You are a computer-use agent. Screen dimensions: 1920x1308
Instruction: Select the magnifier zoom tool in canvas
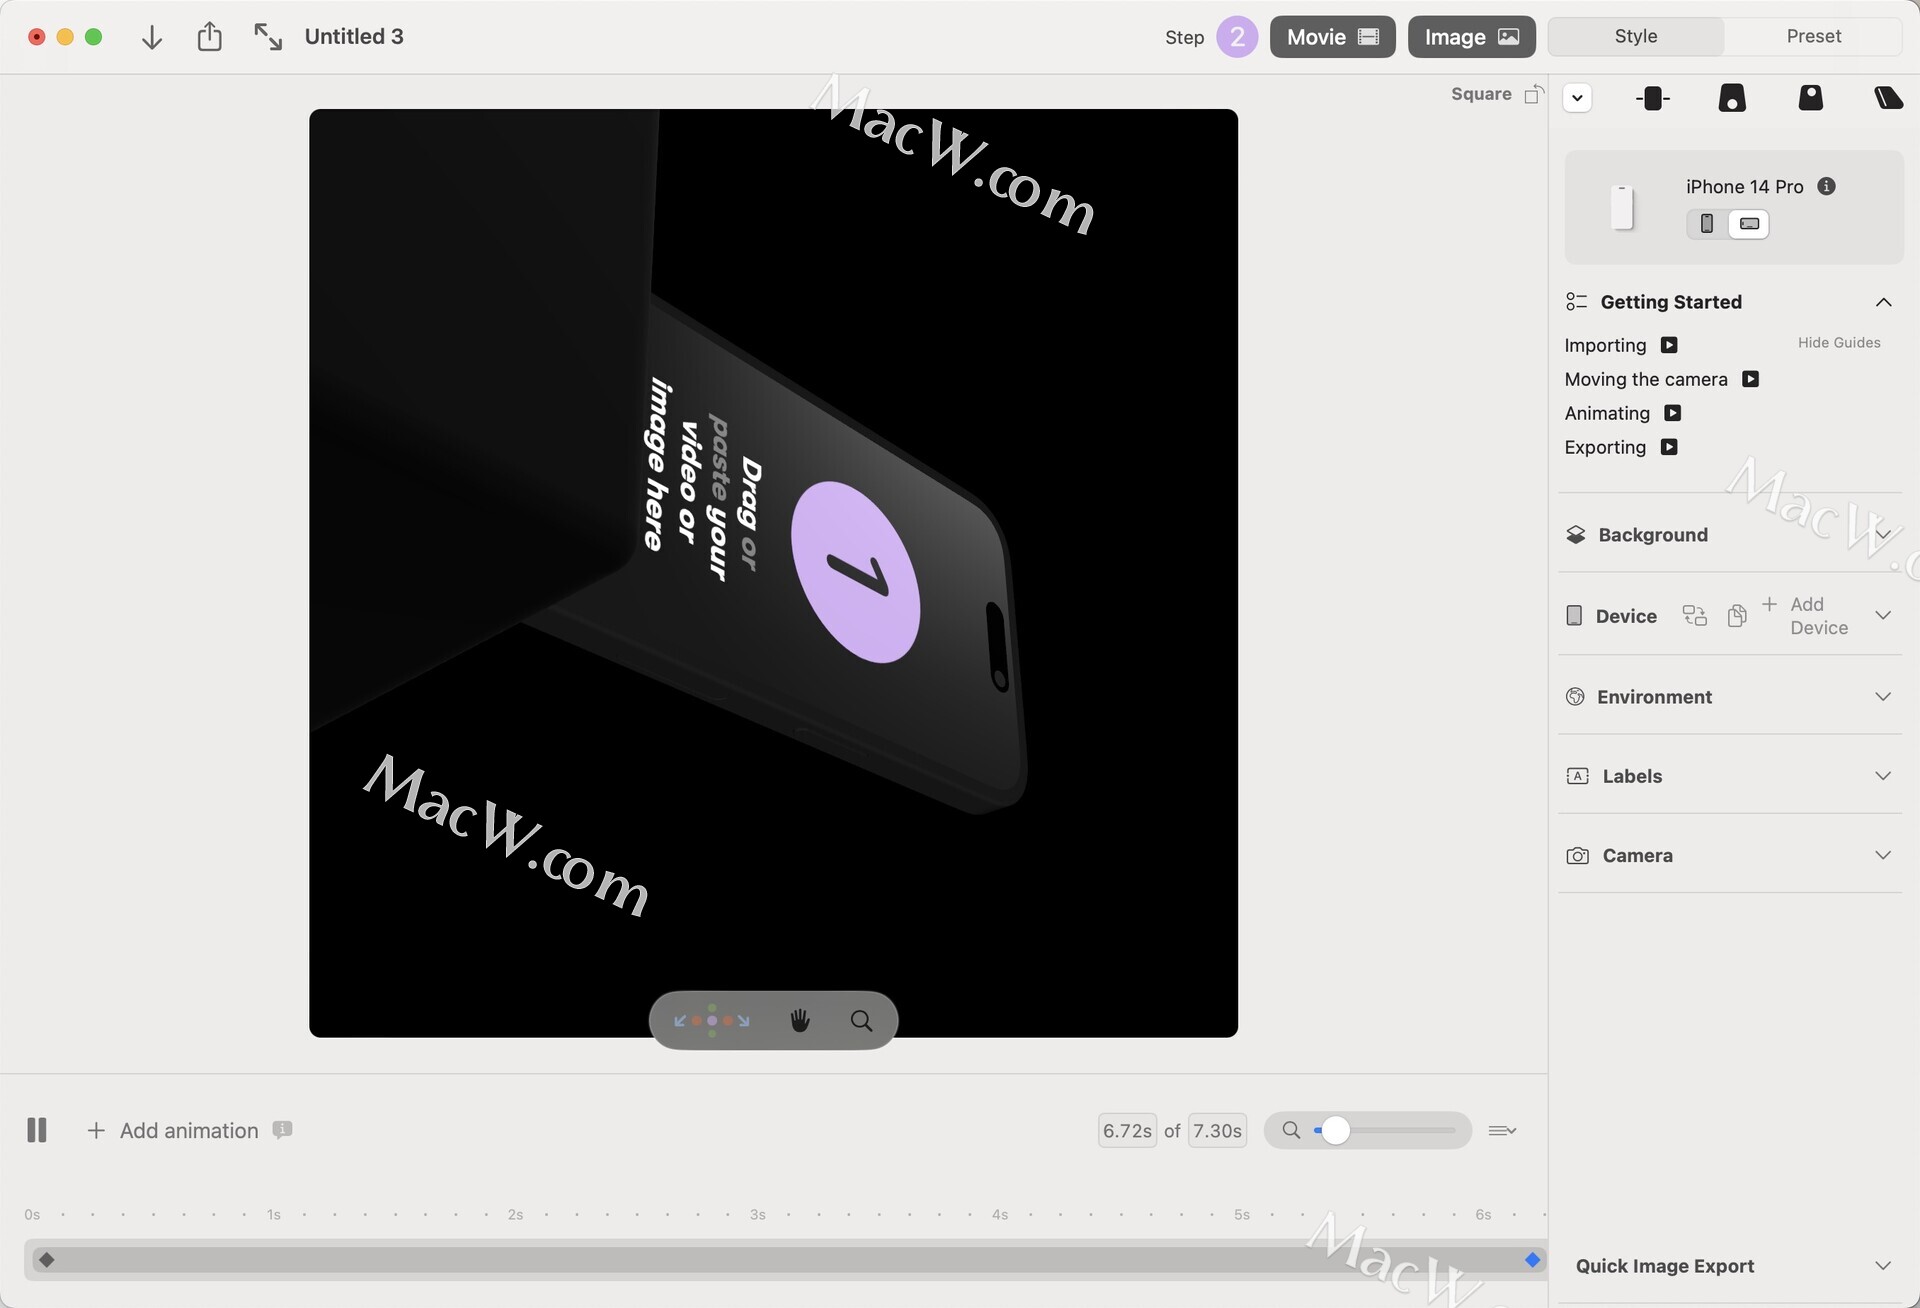tap(861, 1021)
